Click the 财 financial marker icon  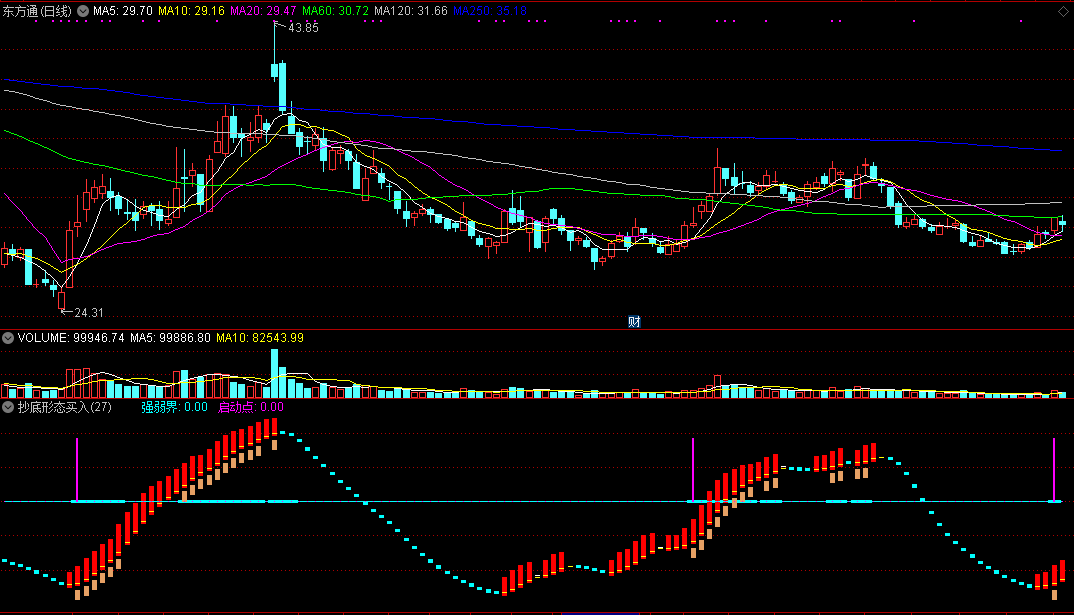point(634,322)
